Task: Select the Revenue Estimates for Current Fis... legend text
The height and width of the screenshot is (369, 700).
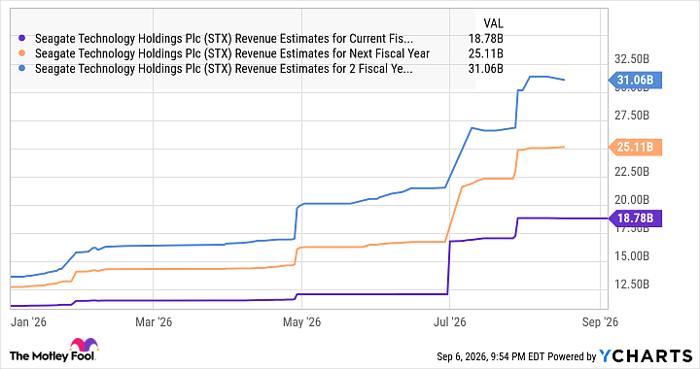Action: (x=224, y=39)
